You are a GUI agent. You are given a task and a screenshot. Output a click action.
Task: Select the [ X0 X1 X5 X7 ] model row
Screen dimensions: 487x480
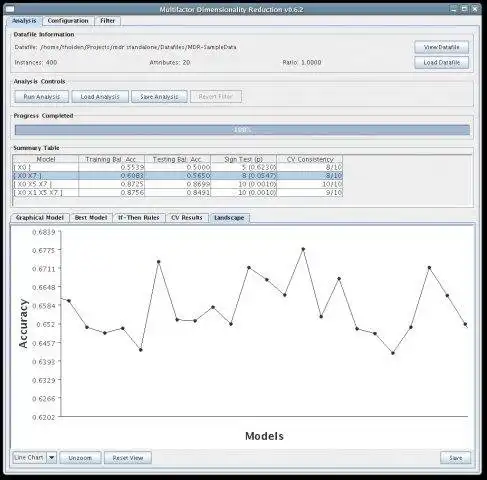tap(178, 192)
